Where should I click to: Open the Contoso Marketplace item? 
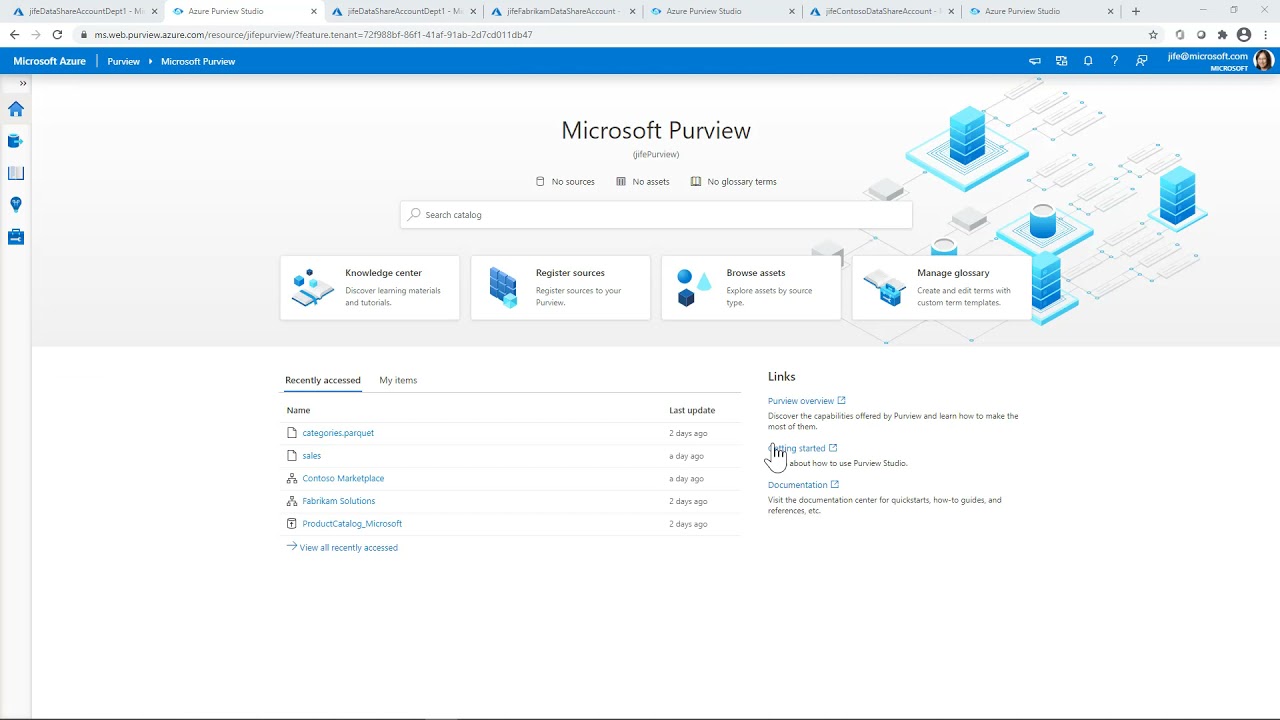[343, 478]
